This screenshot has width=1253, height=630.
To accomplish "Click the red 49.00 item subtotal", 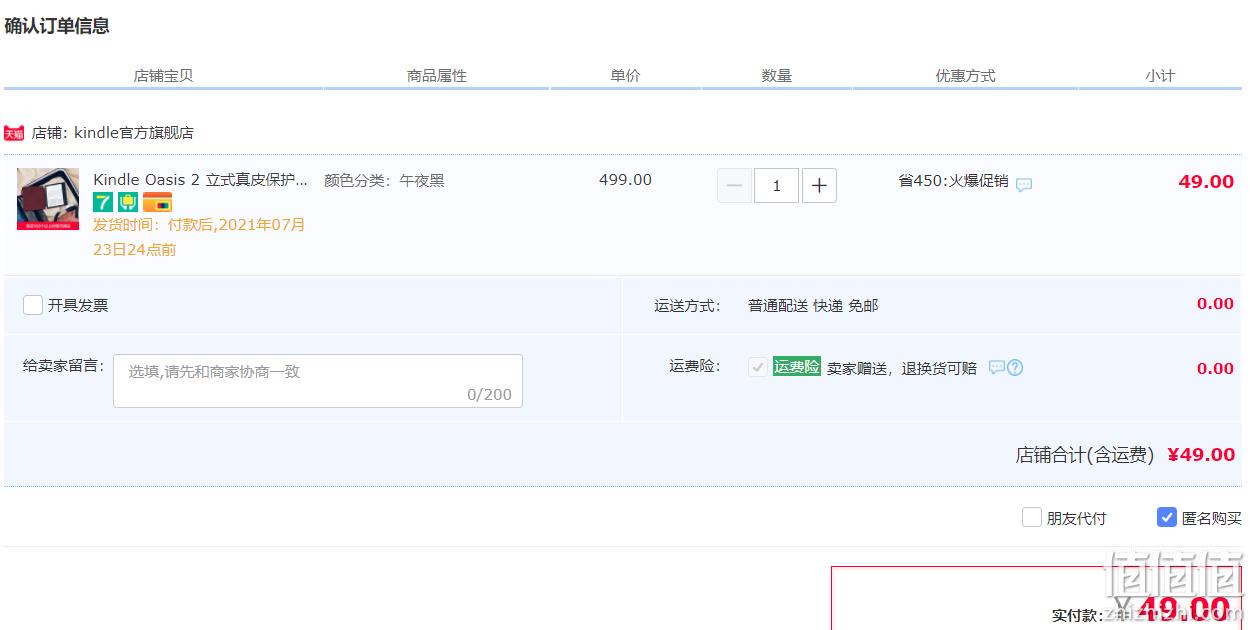I will [1206, 181].
